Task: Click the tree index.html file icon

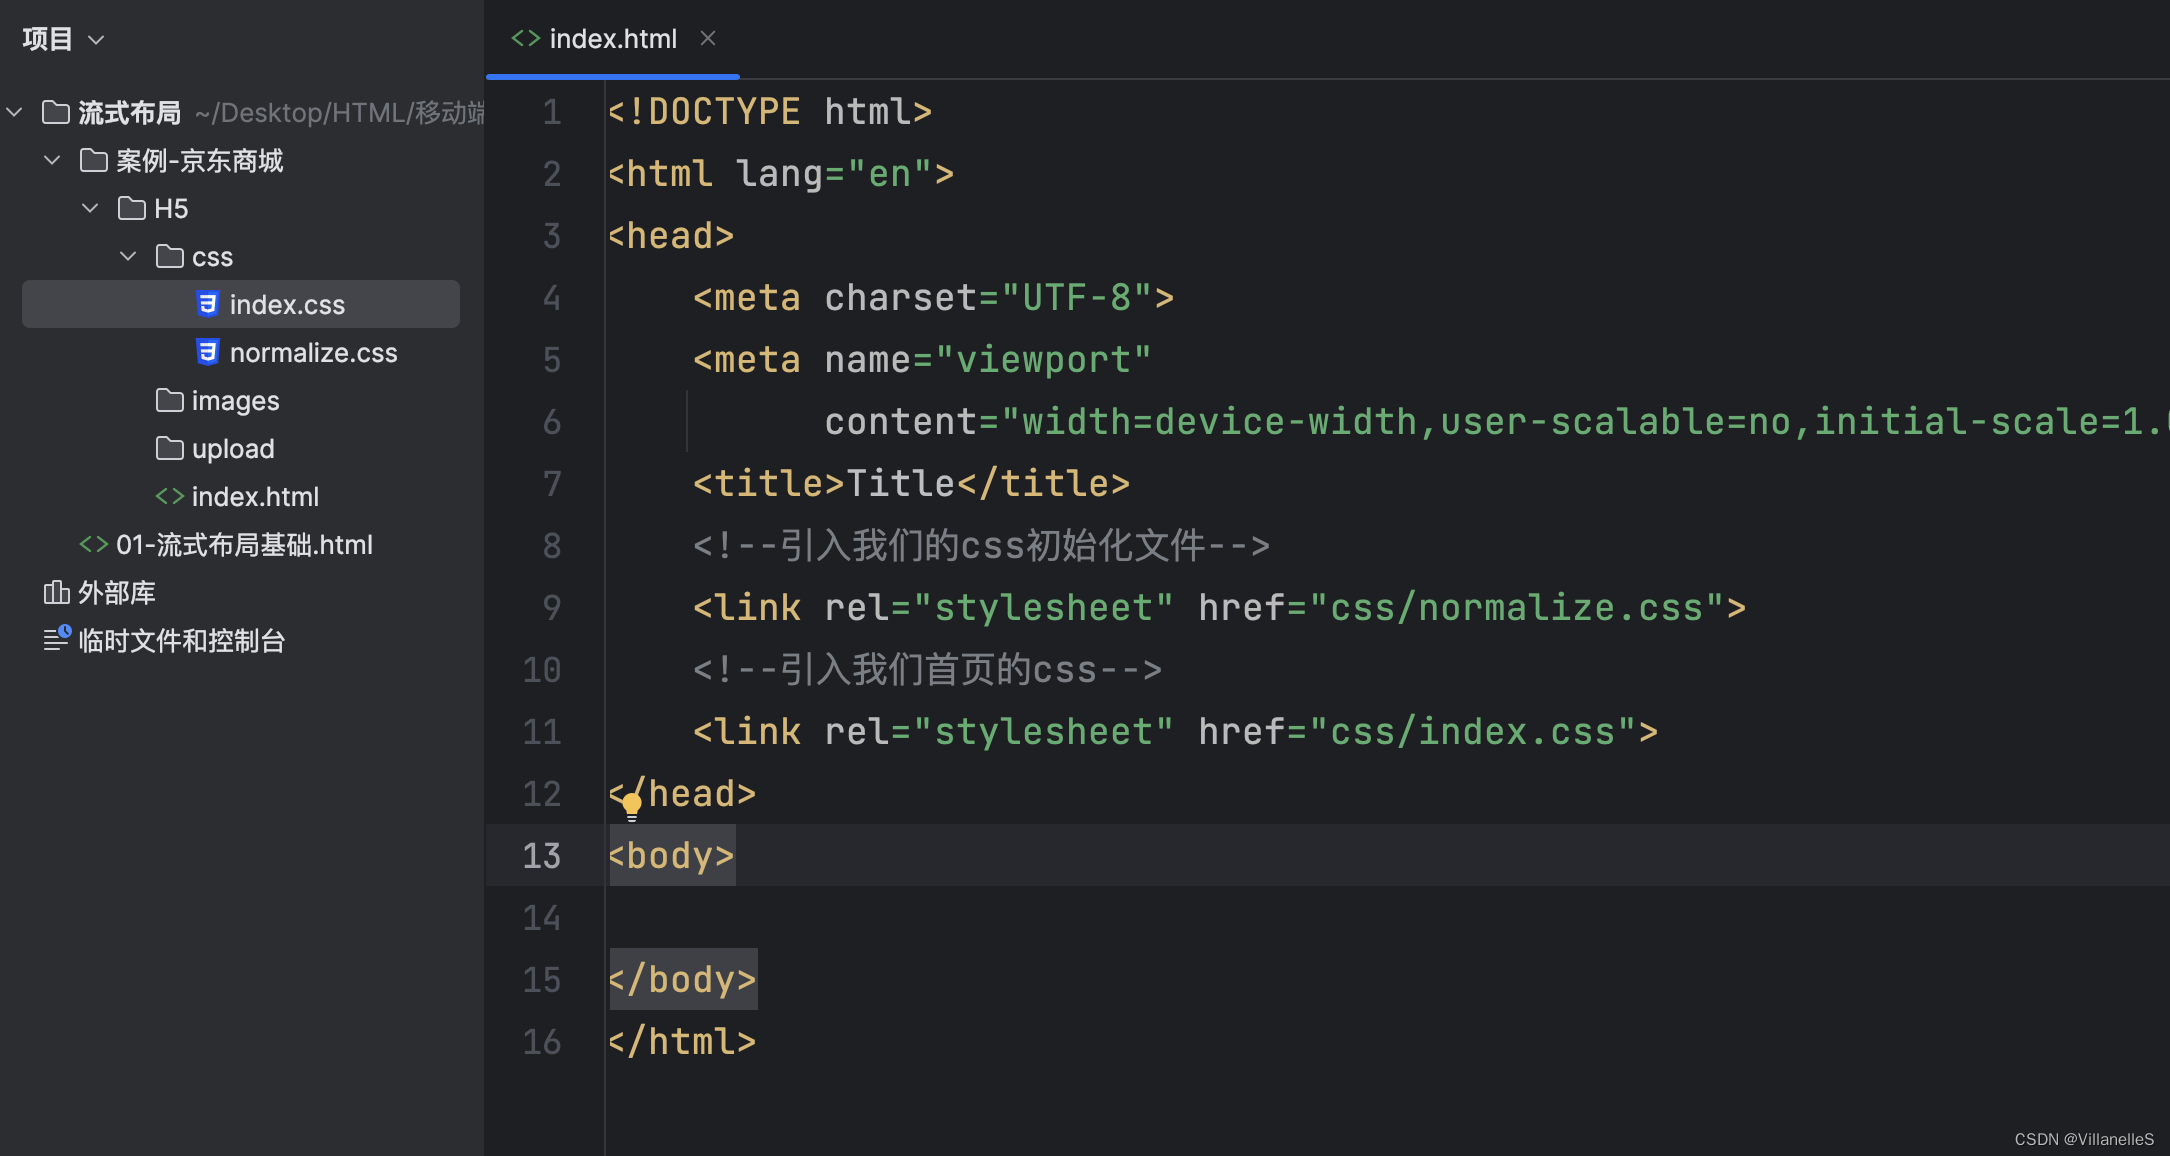Action: click(170, 496)
